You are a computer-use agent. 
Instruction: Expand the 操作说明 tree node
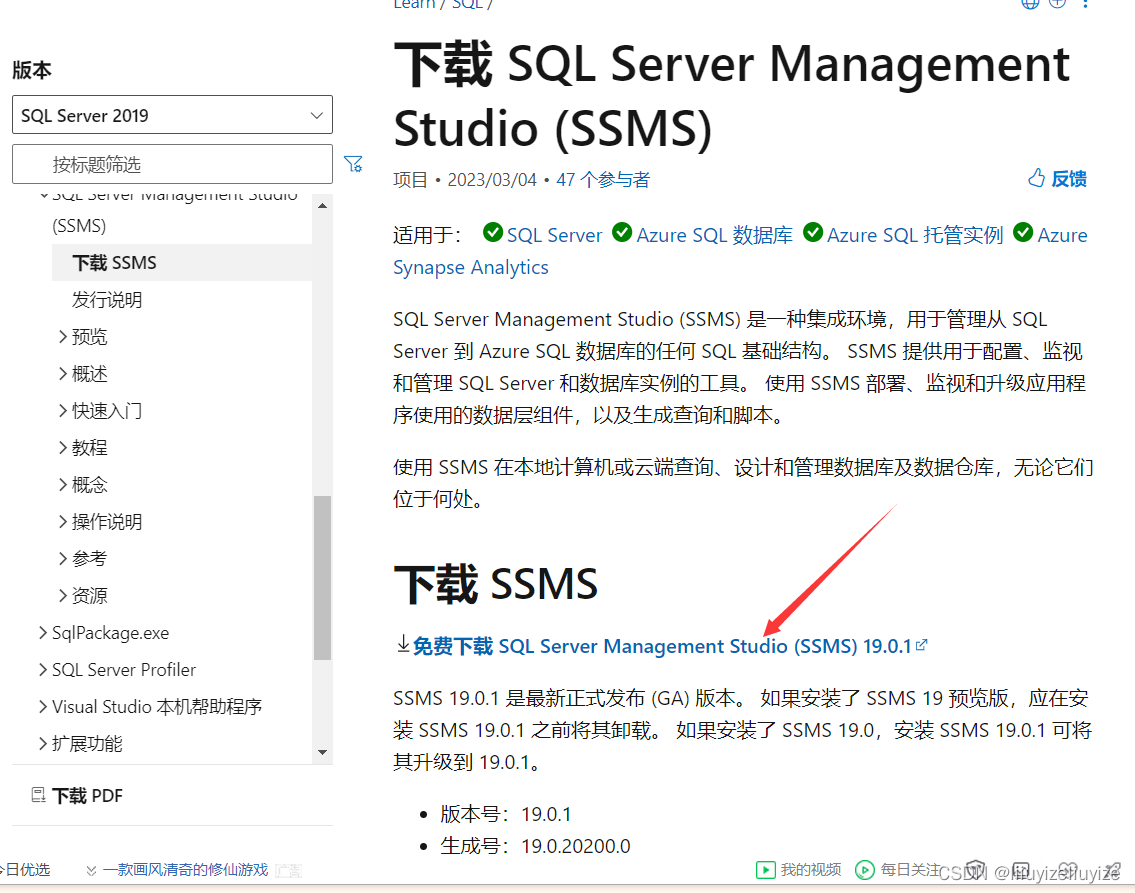pos(63,522)
